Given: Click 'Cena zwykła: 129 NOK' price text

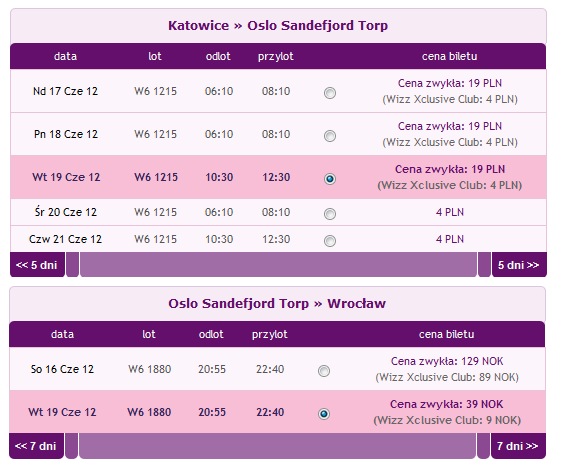Looking at the screenshot, I should coord(447,361).
